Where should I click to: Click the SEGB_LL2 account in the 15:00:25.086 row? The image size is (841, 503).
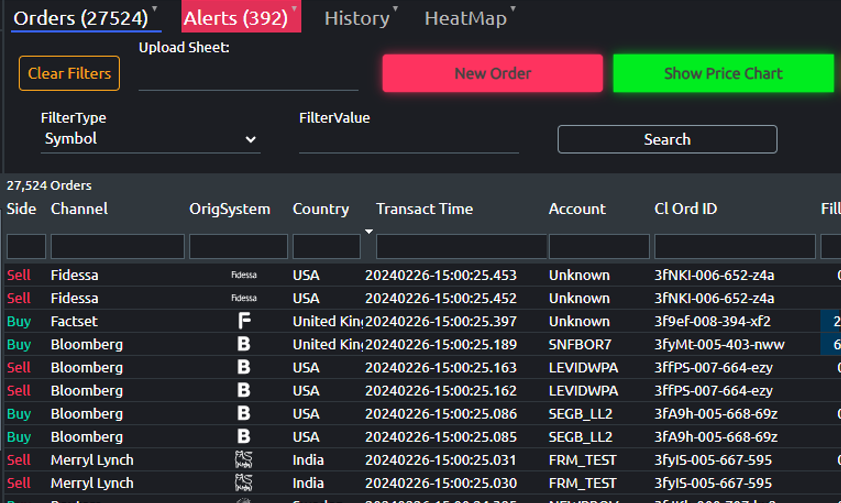point(580,413)
